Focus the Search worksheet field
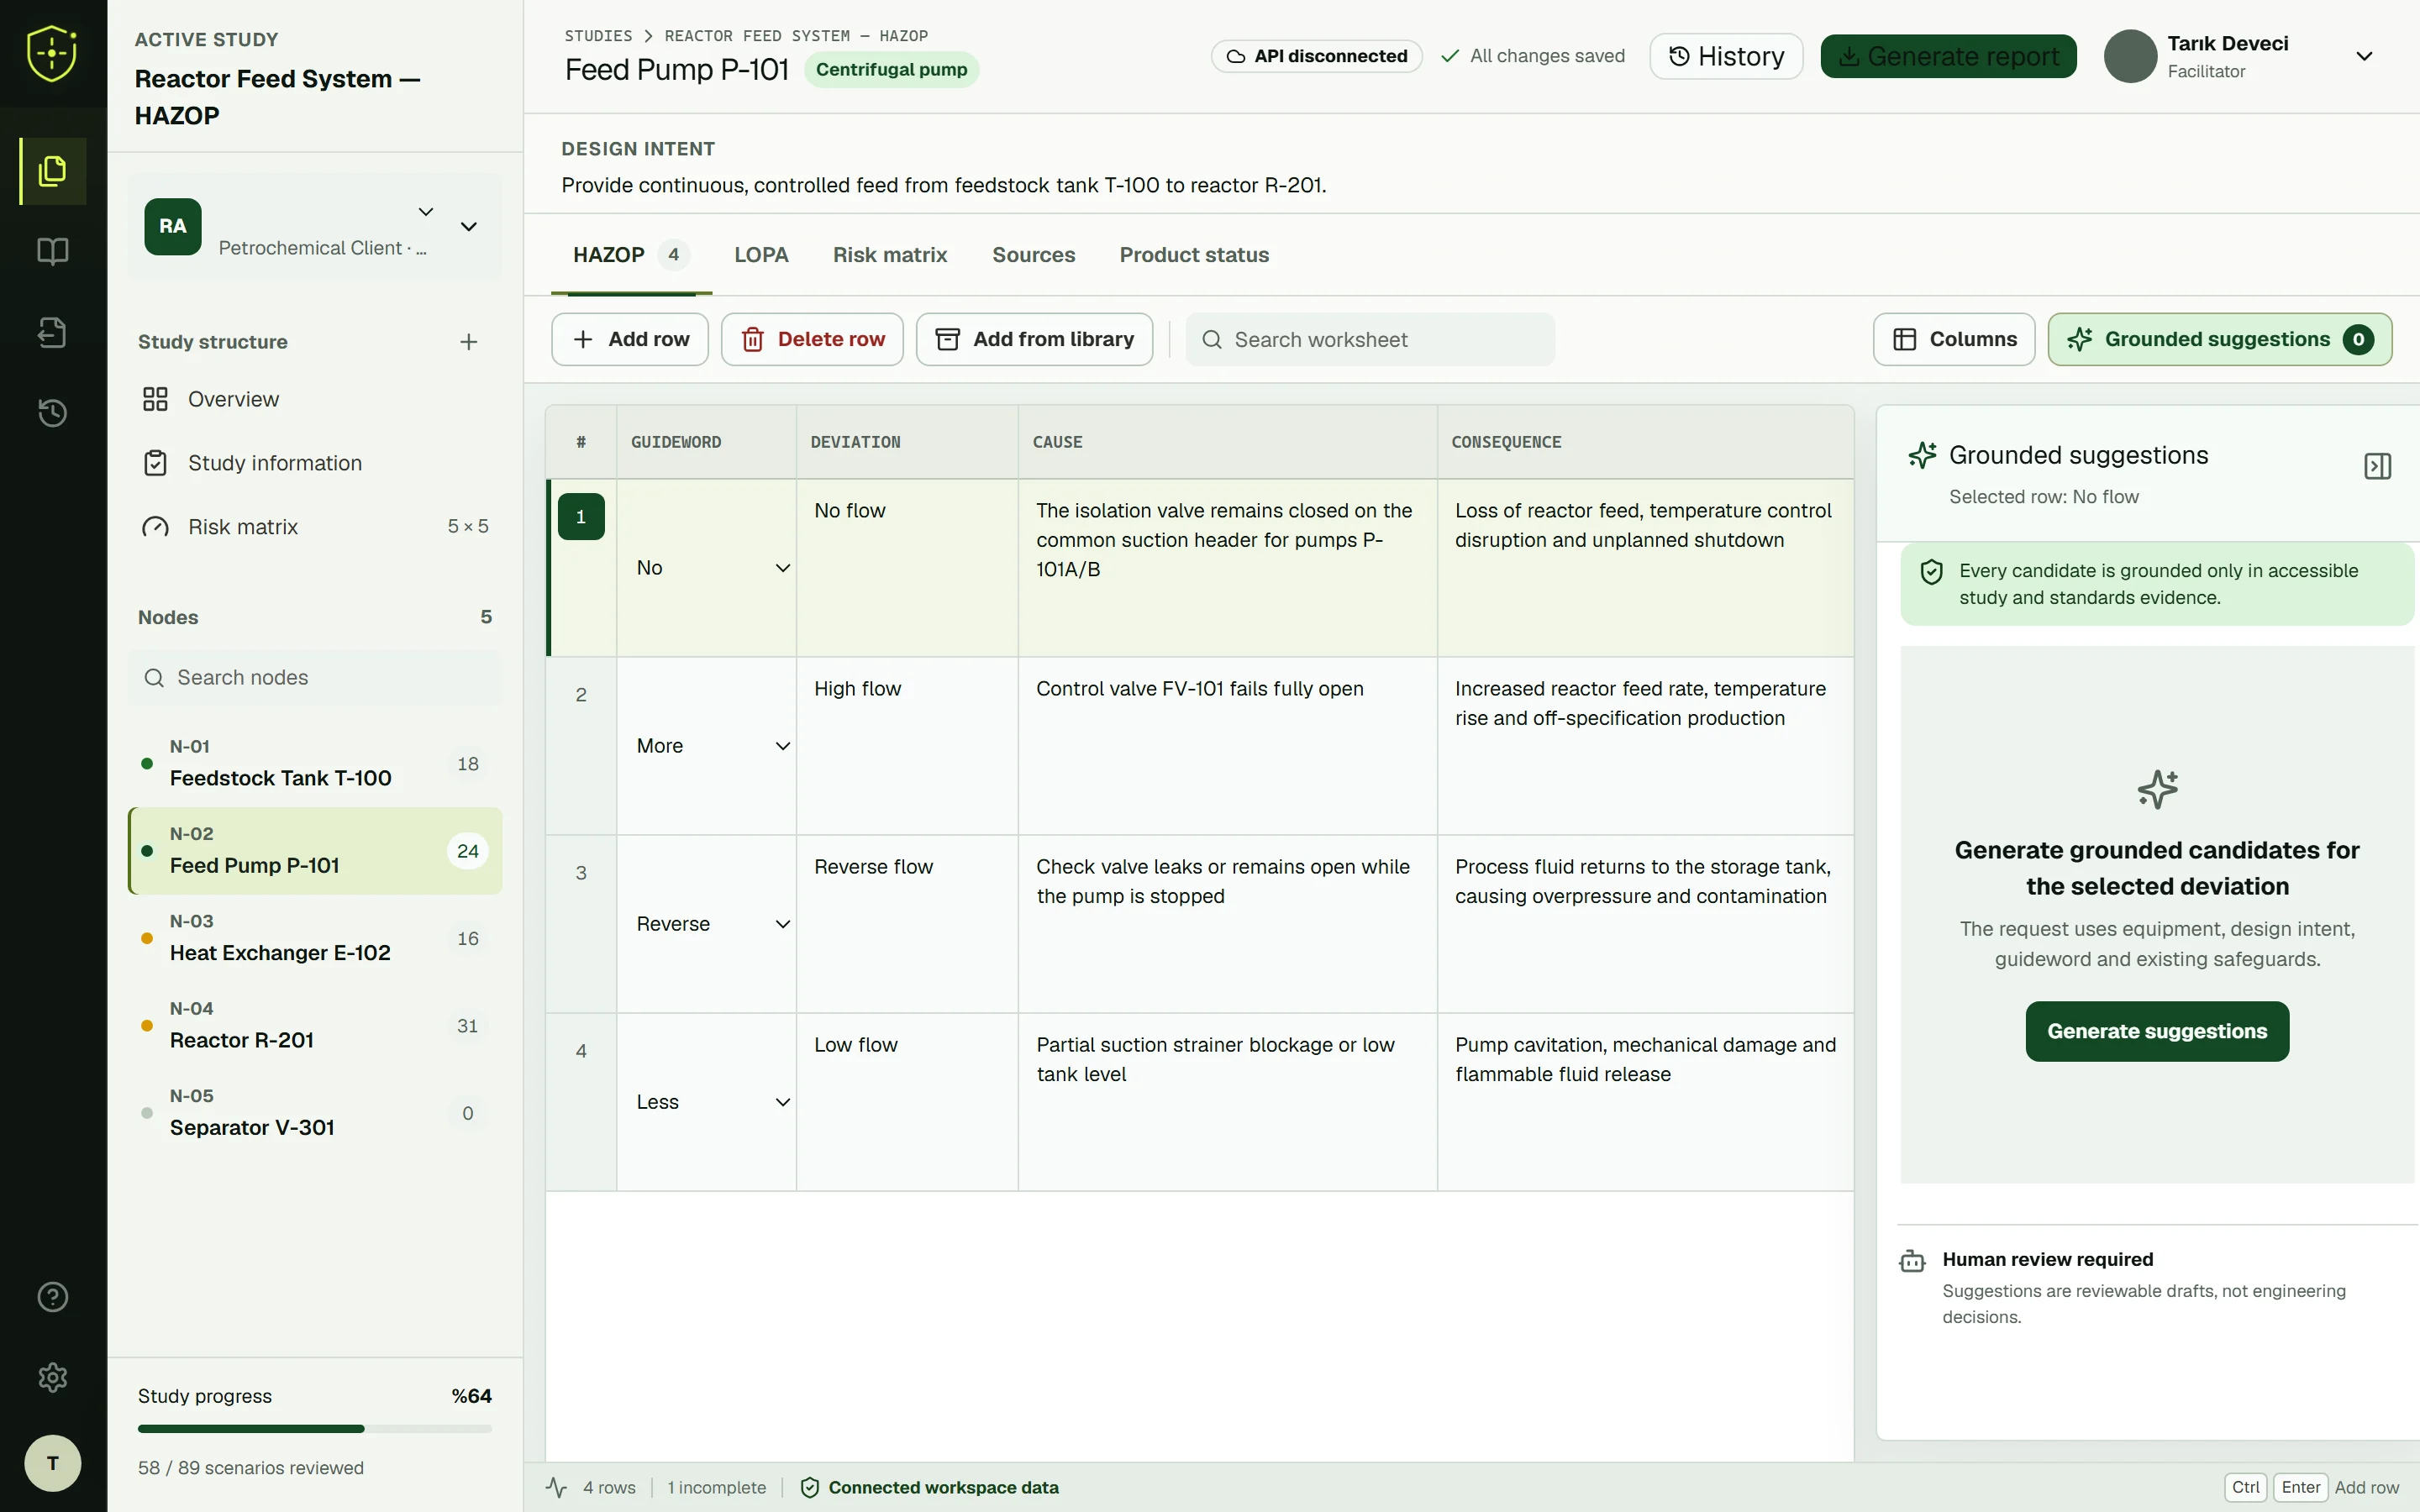 [x=1370, y=340]
